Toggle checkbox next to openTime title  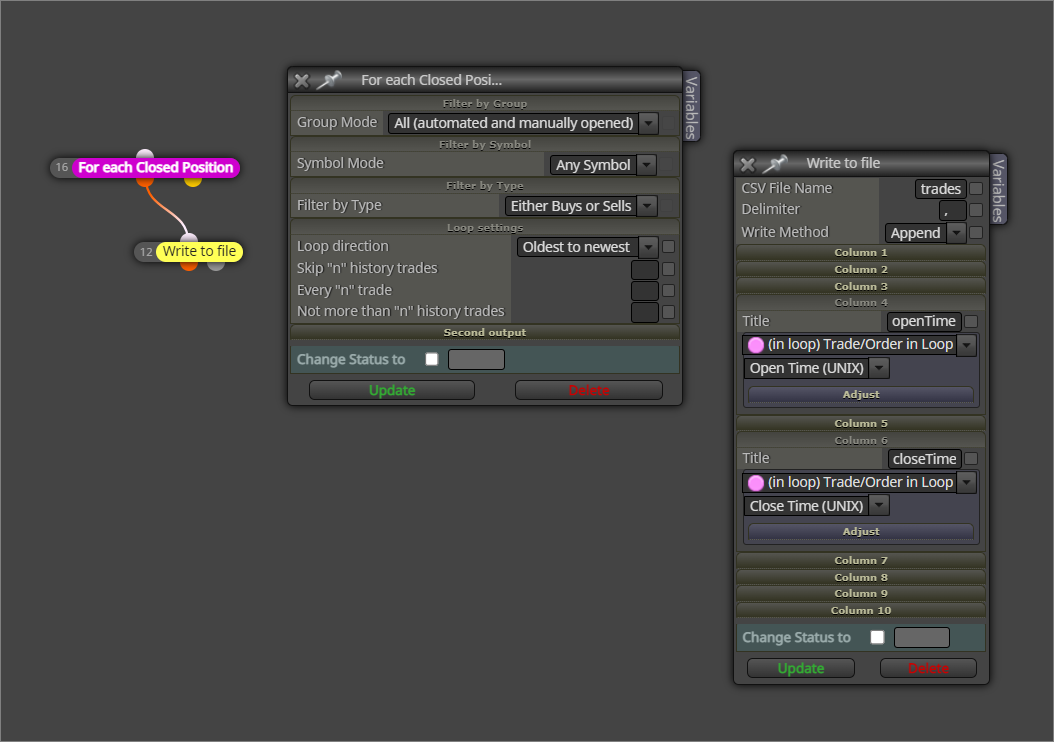coord(971,321)
